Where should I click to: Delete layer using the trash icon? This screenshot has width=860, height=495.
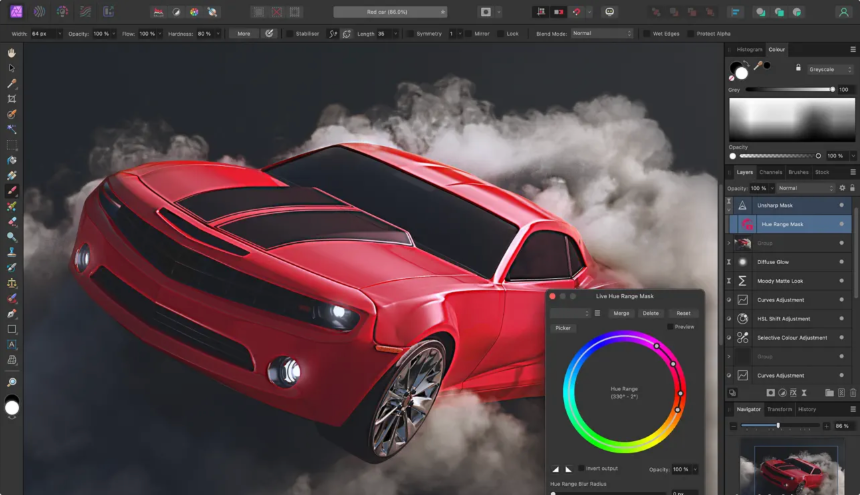852,392
